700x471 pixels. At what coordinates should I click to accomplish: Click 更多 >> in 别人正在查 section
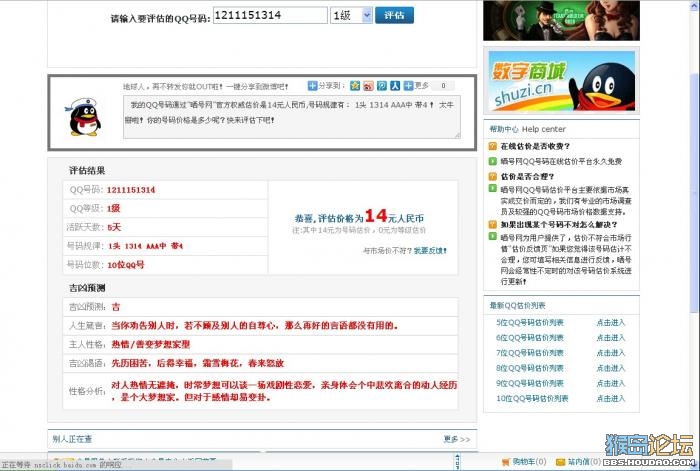pos(457,439)
